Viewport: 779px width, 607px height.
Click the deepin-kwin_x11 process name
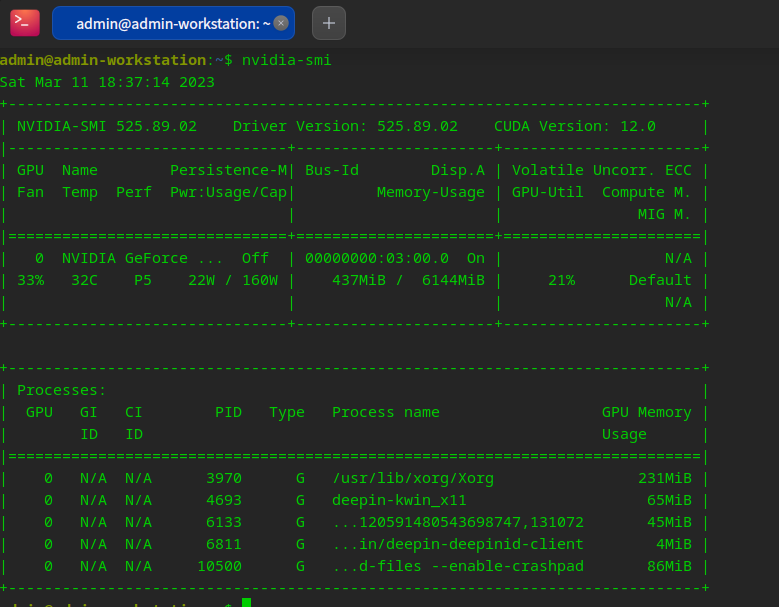pyautogui.click(x=399, y=500)
